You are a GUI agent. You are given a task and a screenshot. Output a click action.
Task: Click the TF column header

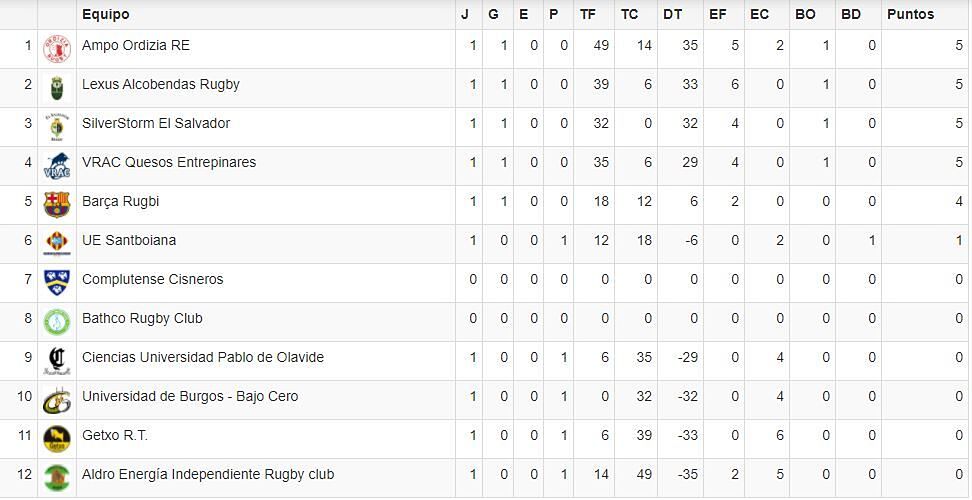tap(587, 14)
